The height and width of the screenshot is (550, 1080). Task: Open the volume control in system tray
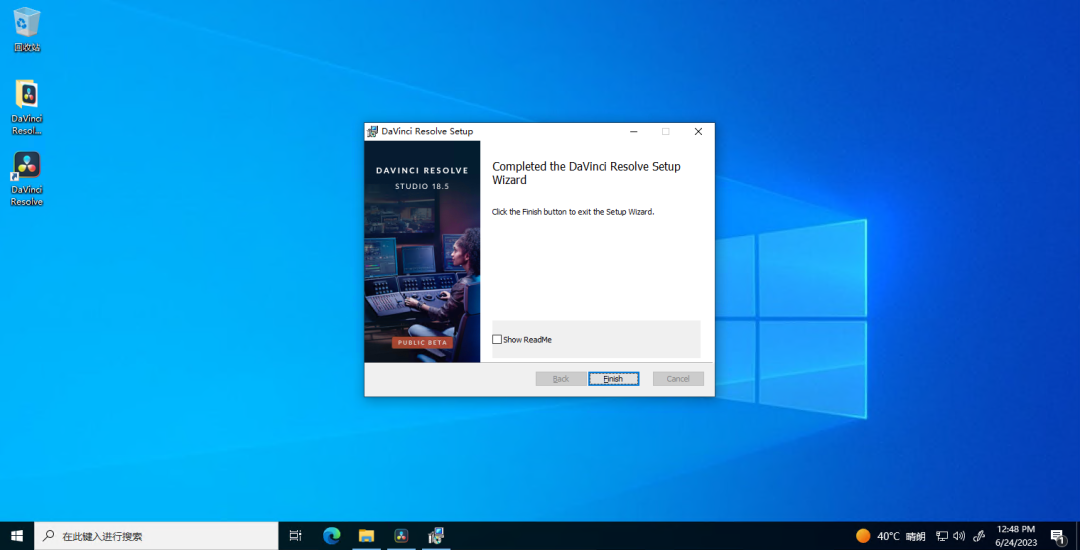959,536
